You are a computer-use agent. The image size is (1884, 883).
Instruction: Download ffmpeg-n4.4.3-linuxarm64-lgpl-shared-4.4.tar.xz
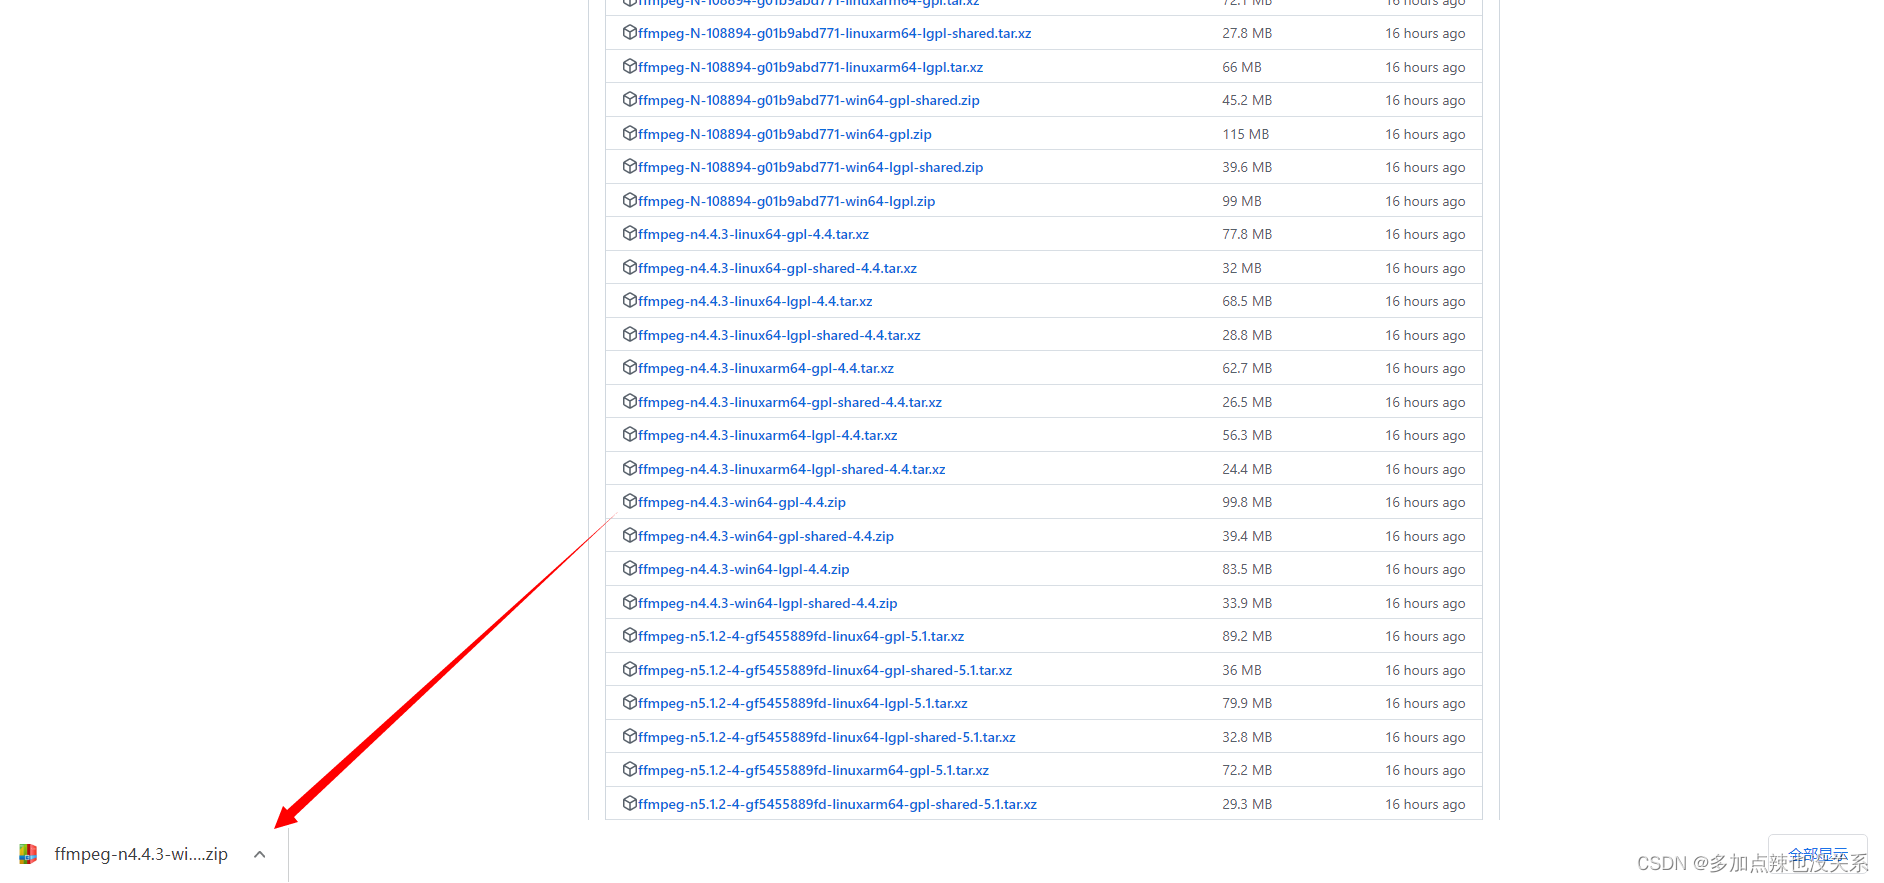pyautogui.click(x=792, y=469)
